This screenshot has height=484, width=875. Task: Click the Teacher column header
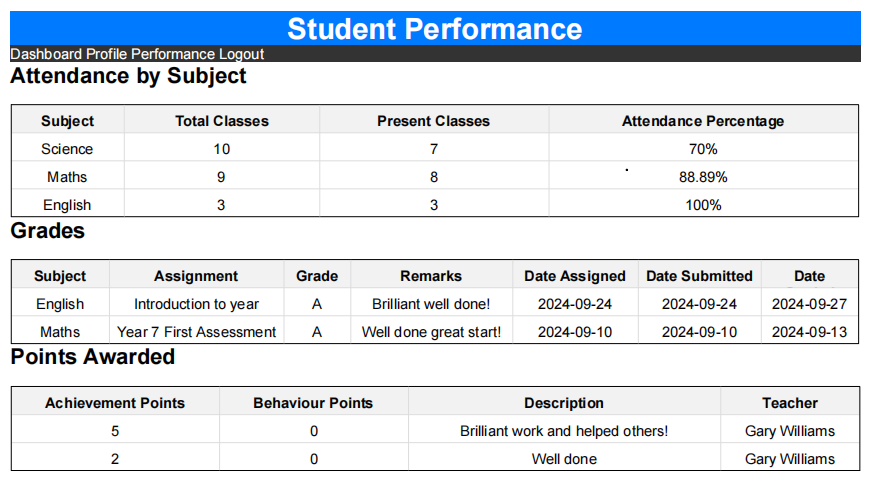click(790, 403)
